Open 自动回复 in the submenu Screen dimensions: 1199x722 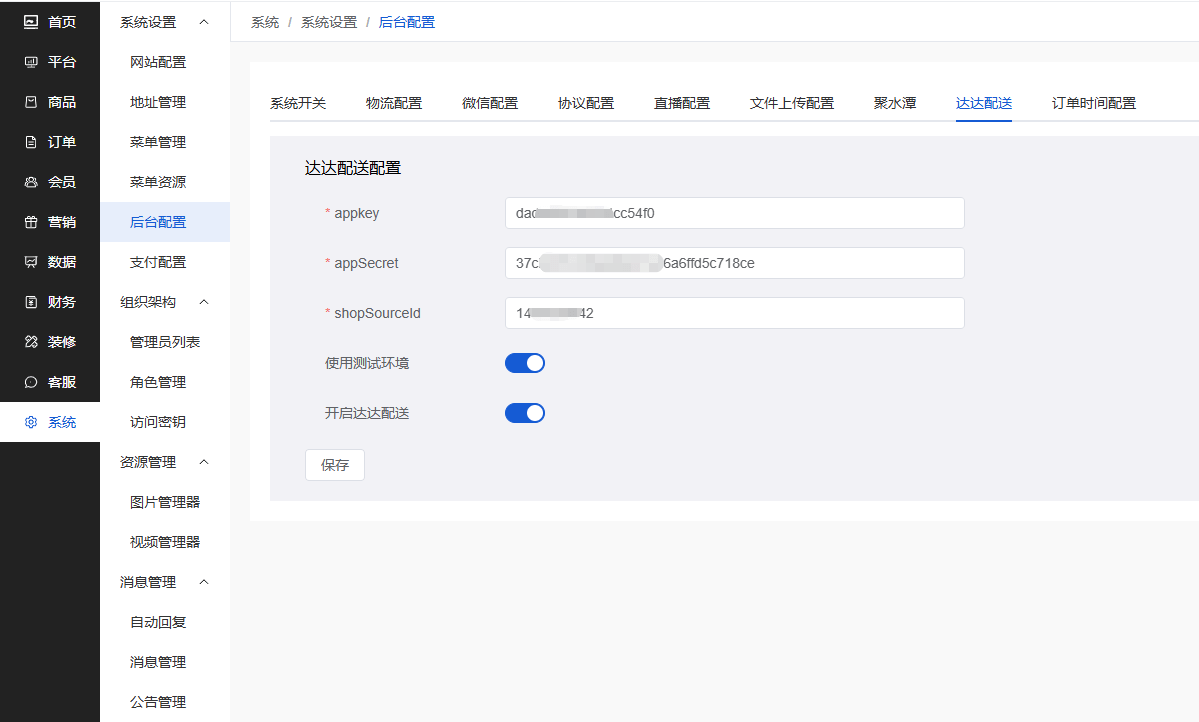click(165, 623)
